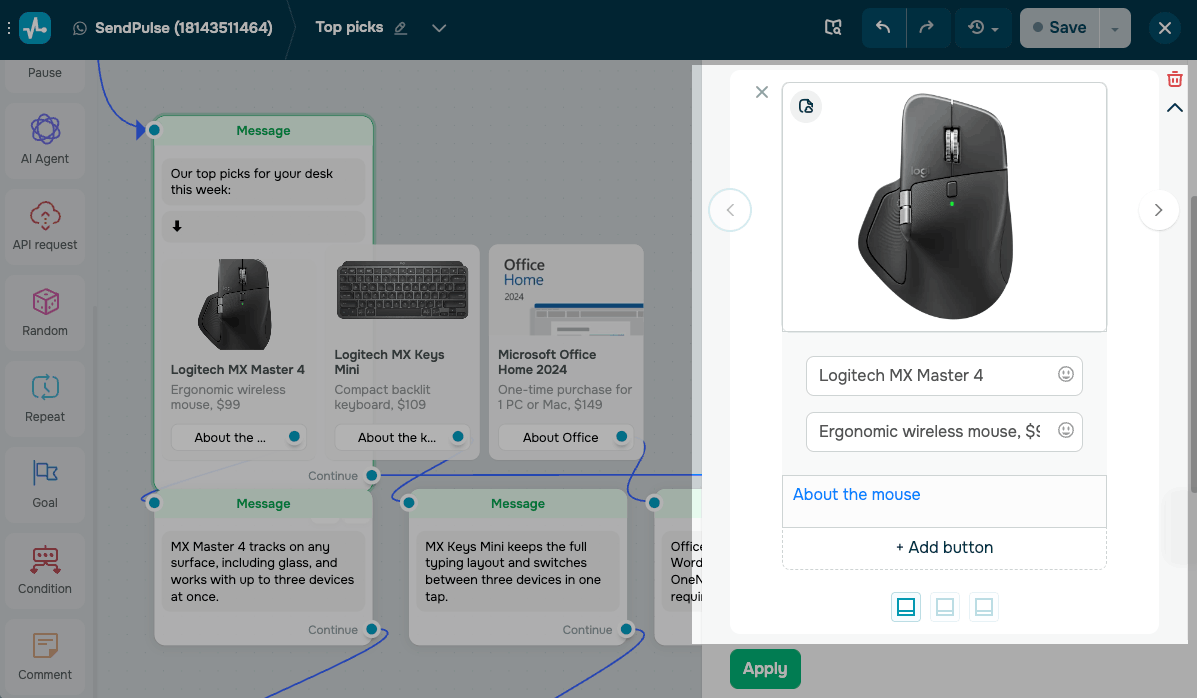1197x698 pixels.
Task: Open the three-dot side menu
Action: coord(8,28)
